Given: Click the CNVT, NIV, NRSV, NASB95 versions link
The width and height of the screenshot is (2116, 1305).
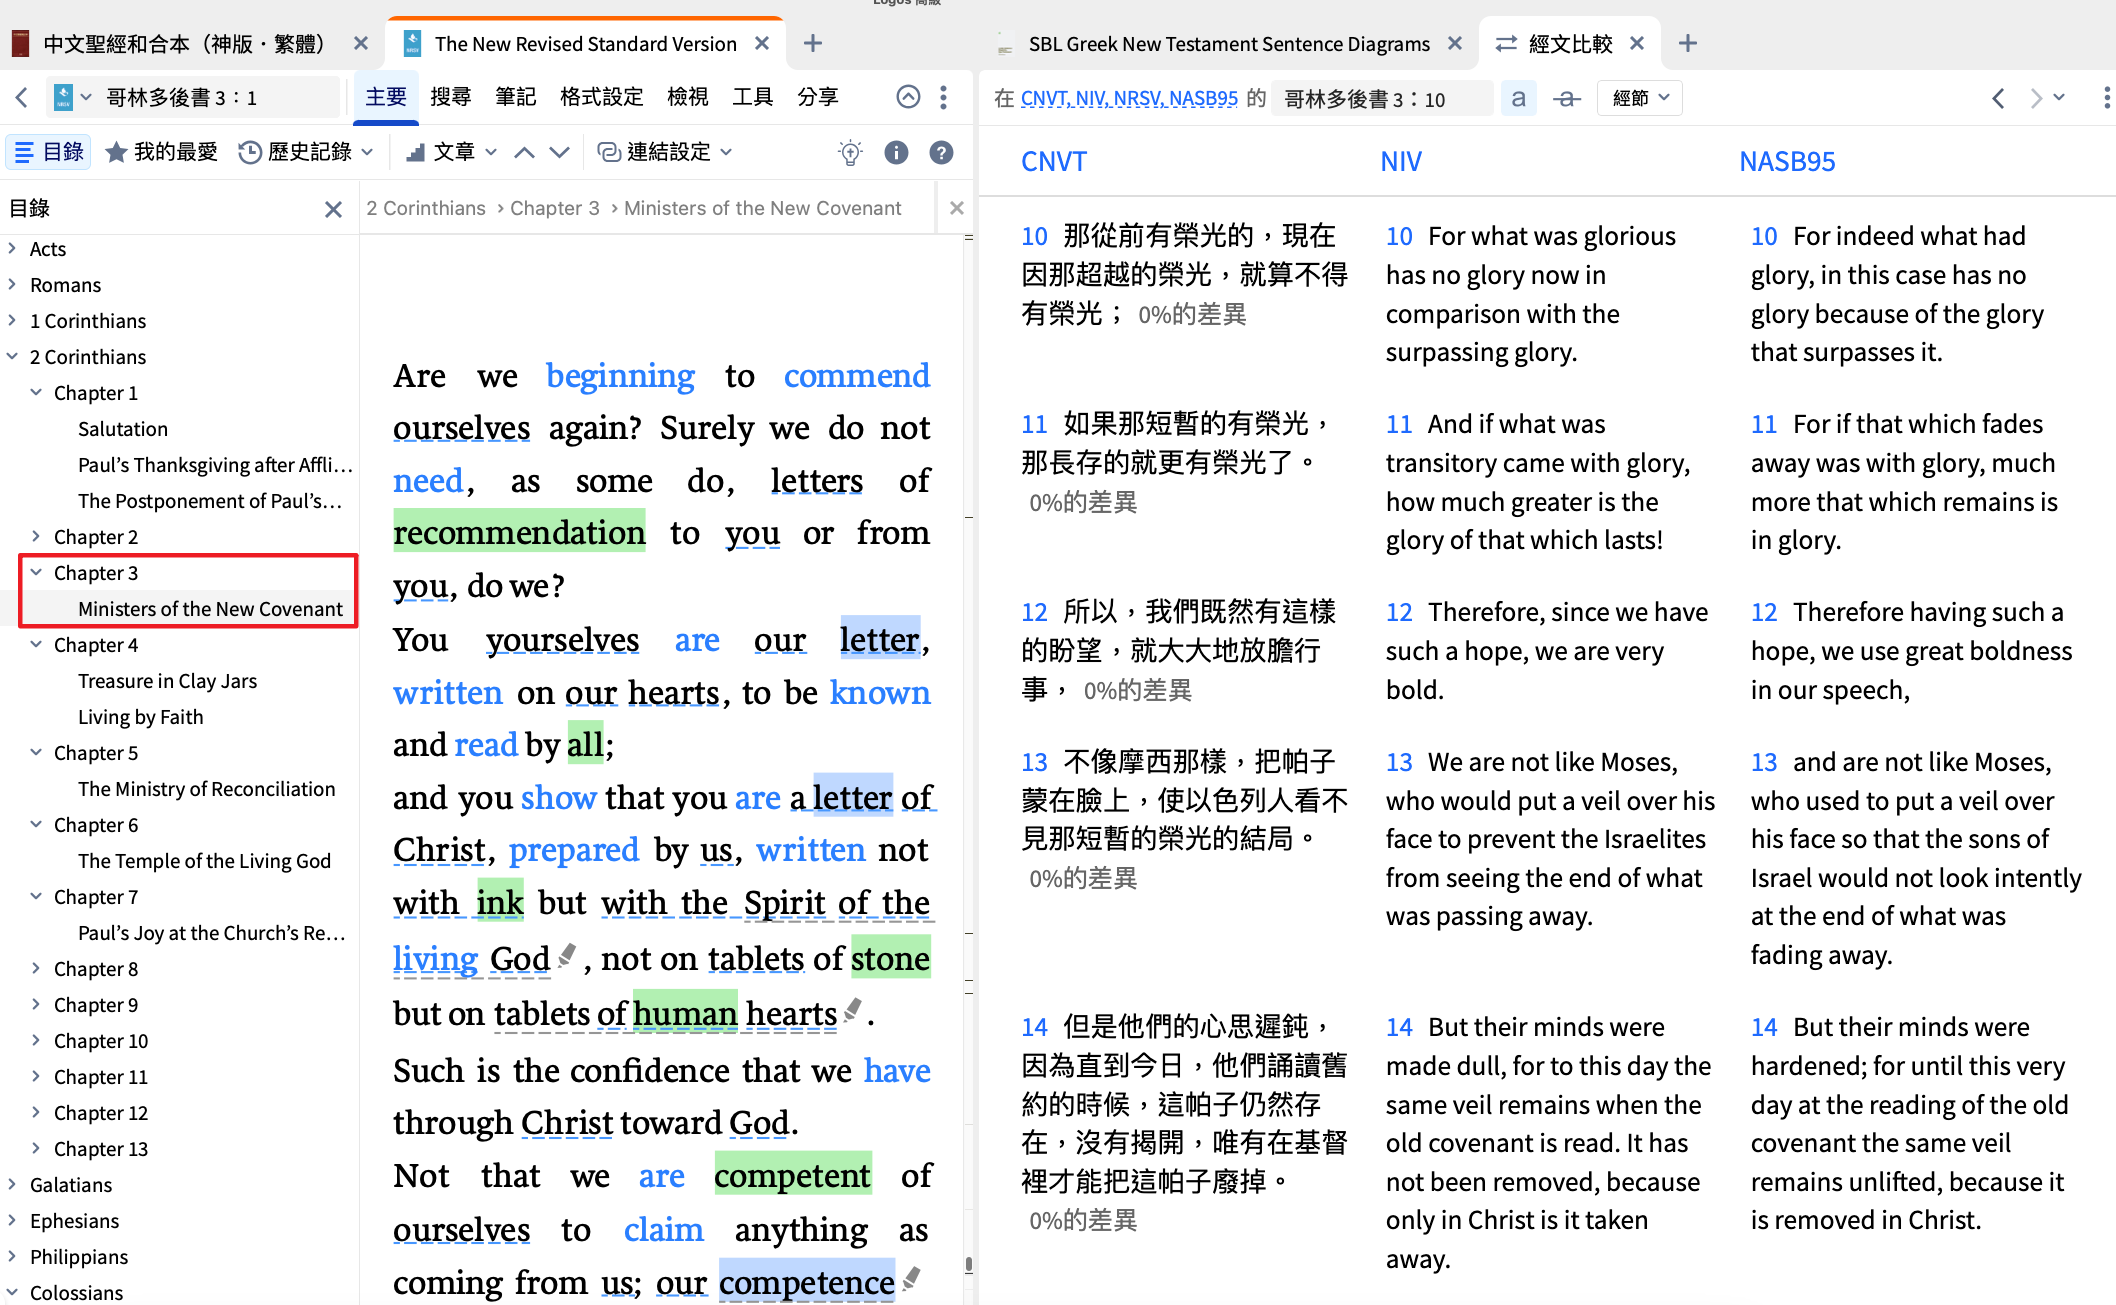Looking at the screenshot, I should pos(1129,98).
